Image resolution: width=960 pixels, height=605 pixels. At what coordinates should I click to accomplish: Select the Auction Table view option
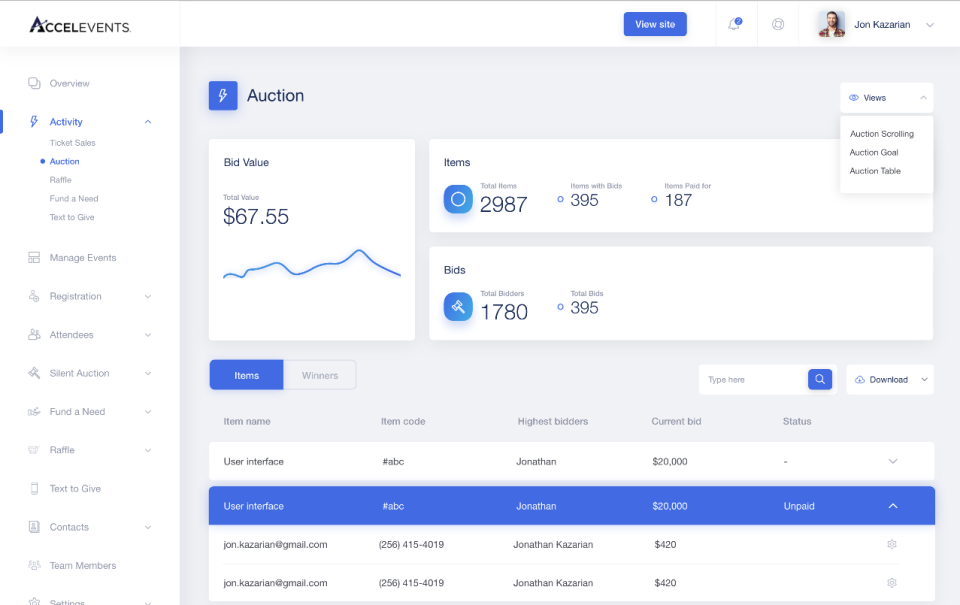(x=877, y=170)
